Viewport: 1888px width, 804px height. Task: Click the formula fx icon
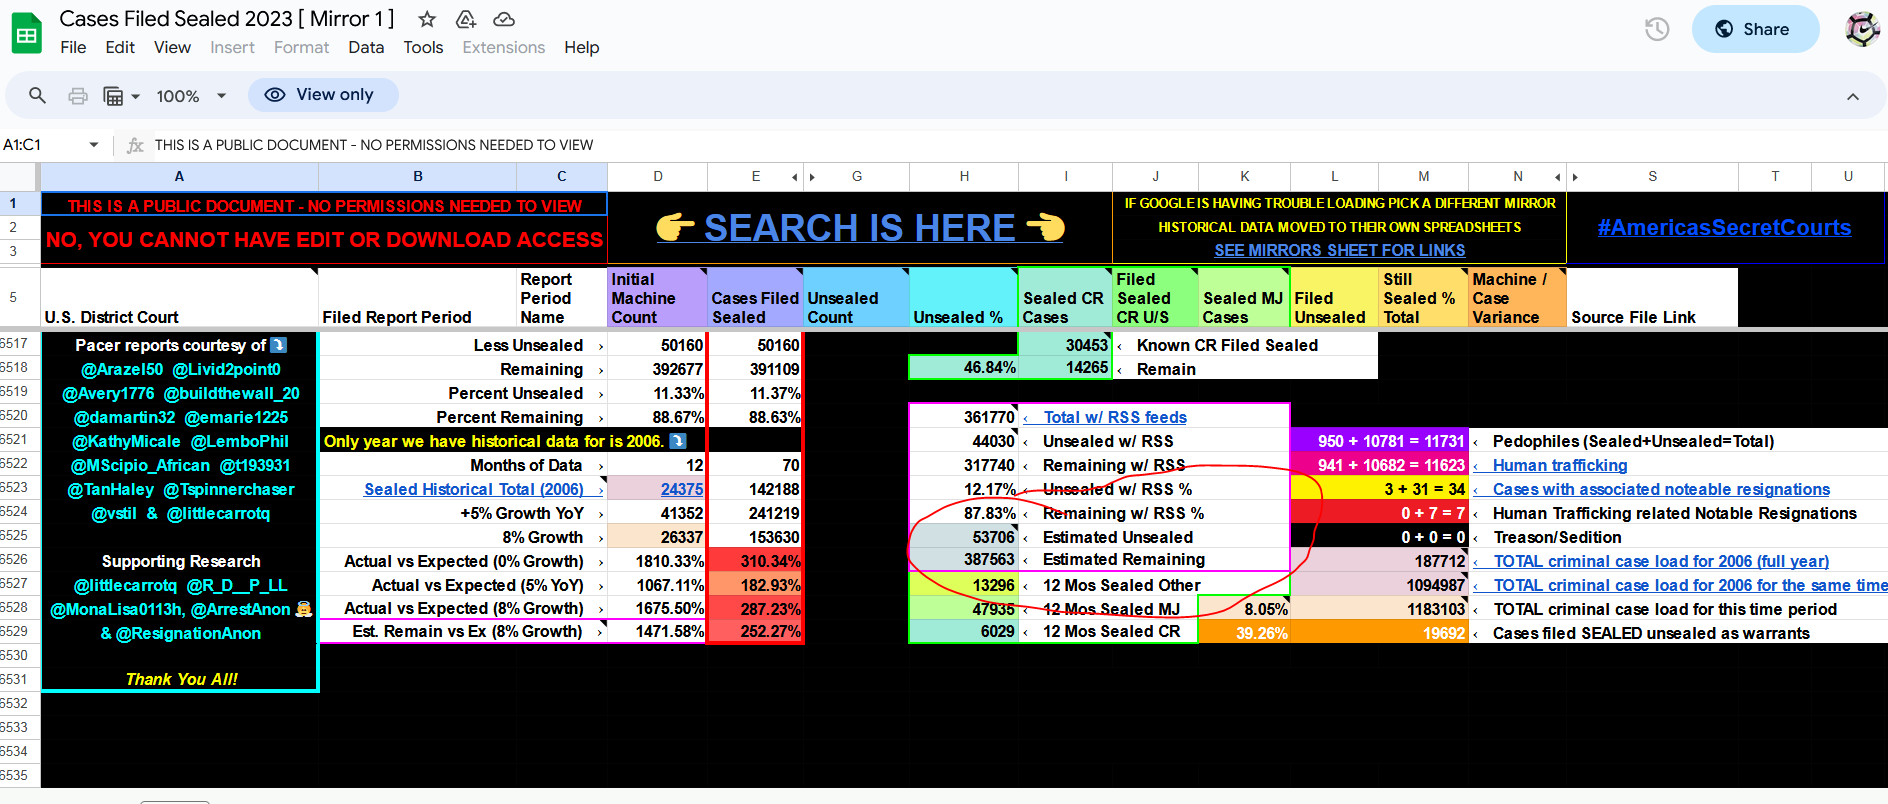click(135, 145)
